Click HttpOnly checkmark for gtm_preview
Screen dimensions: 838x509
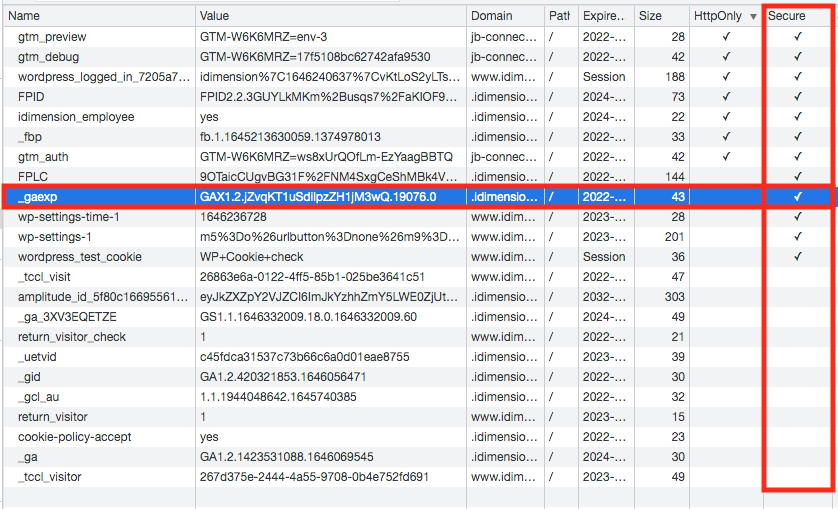(x=726, y=37)
